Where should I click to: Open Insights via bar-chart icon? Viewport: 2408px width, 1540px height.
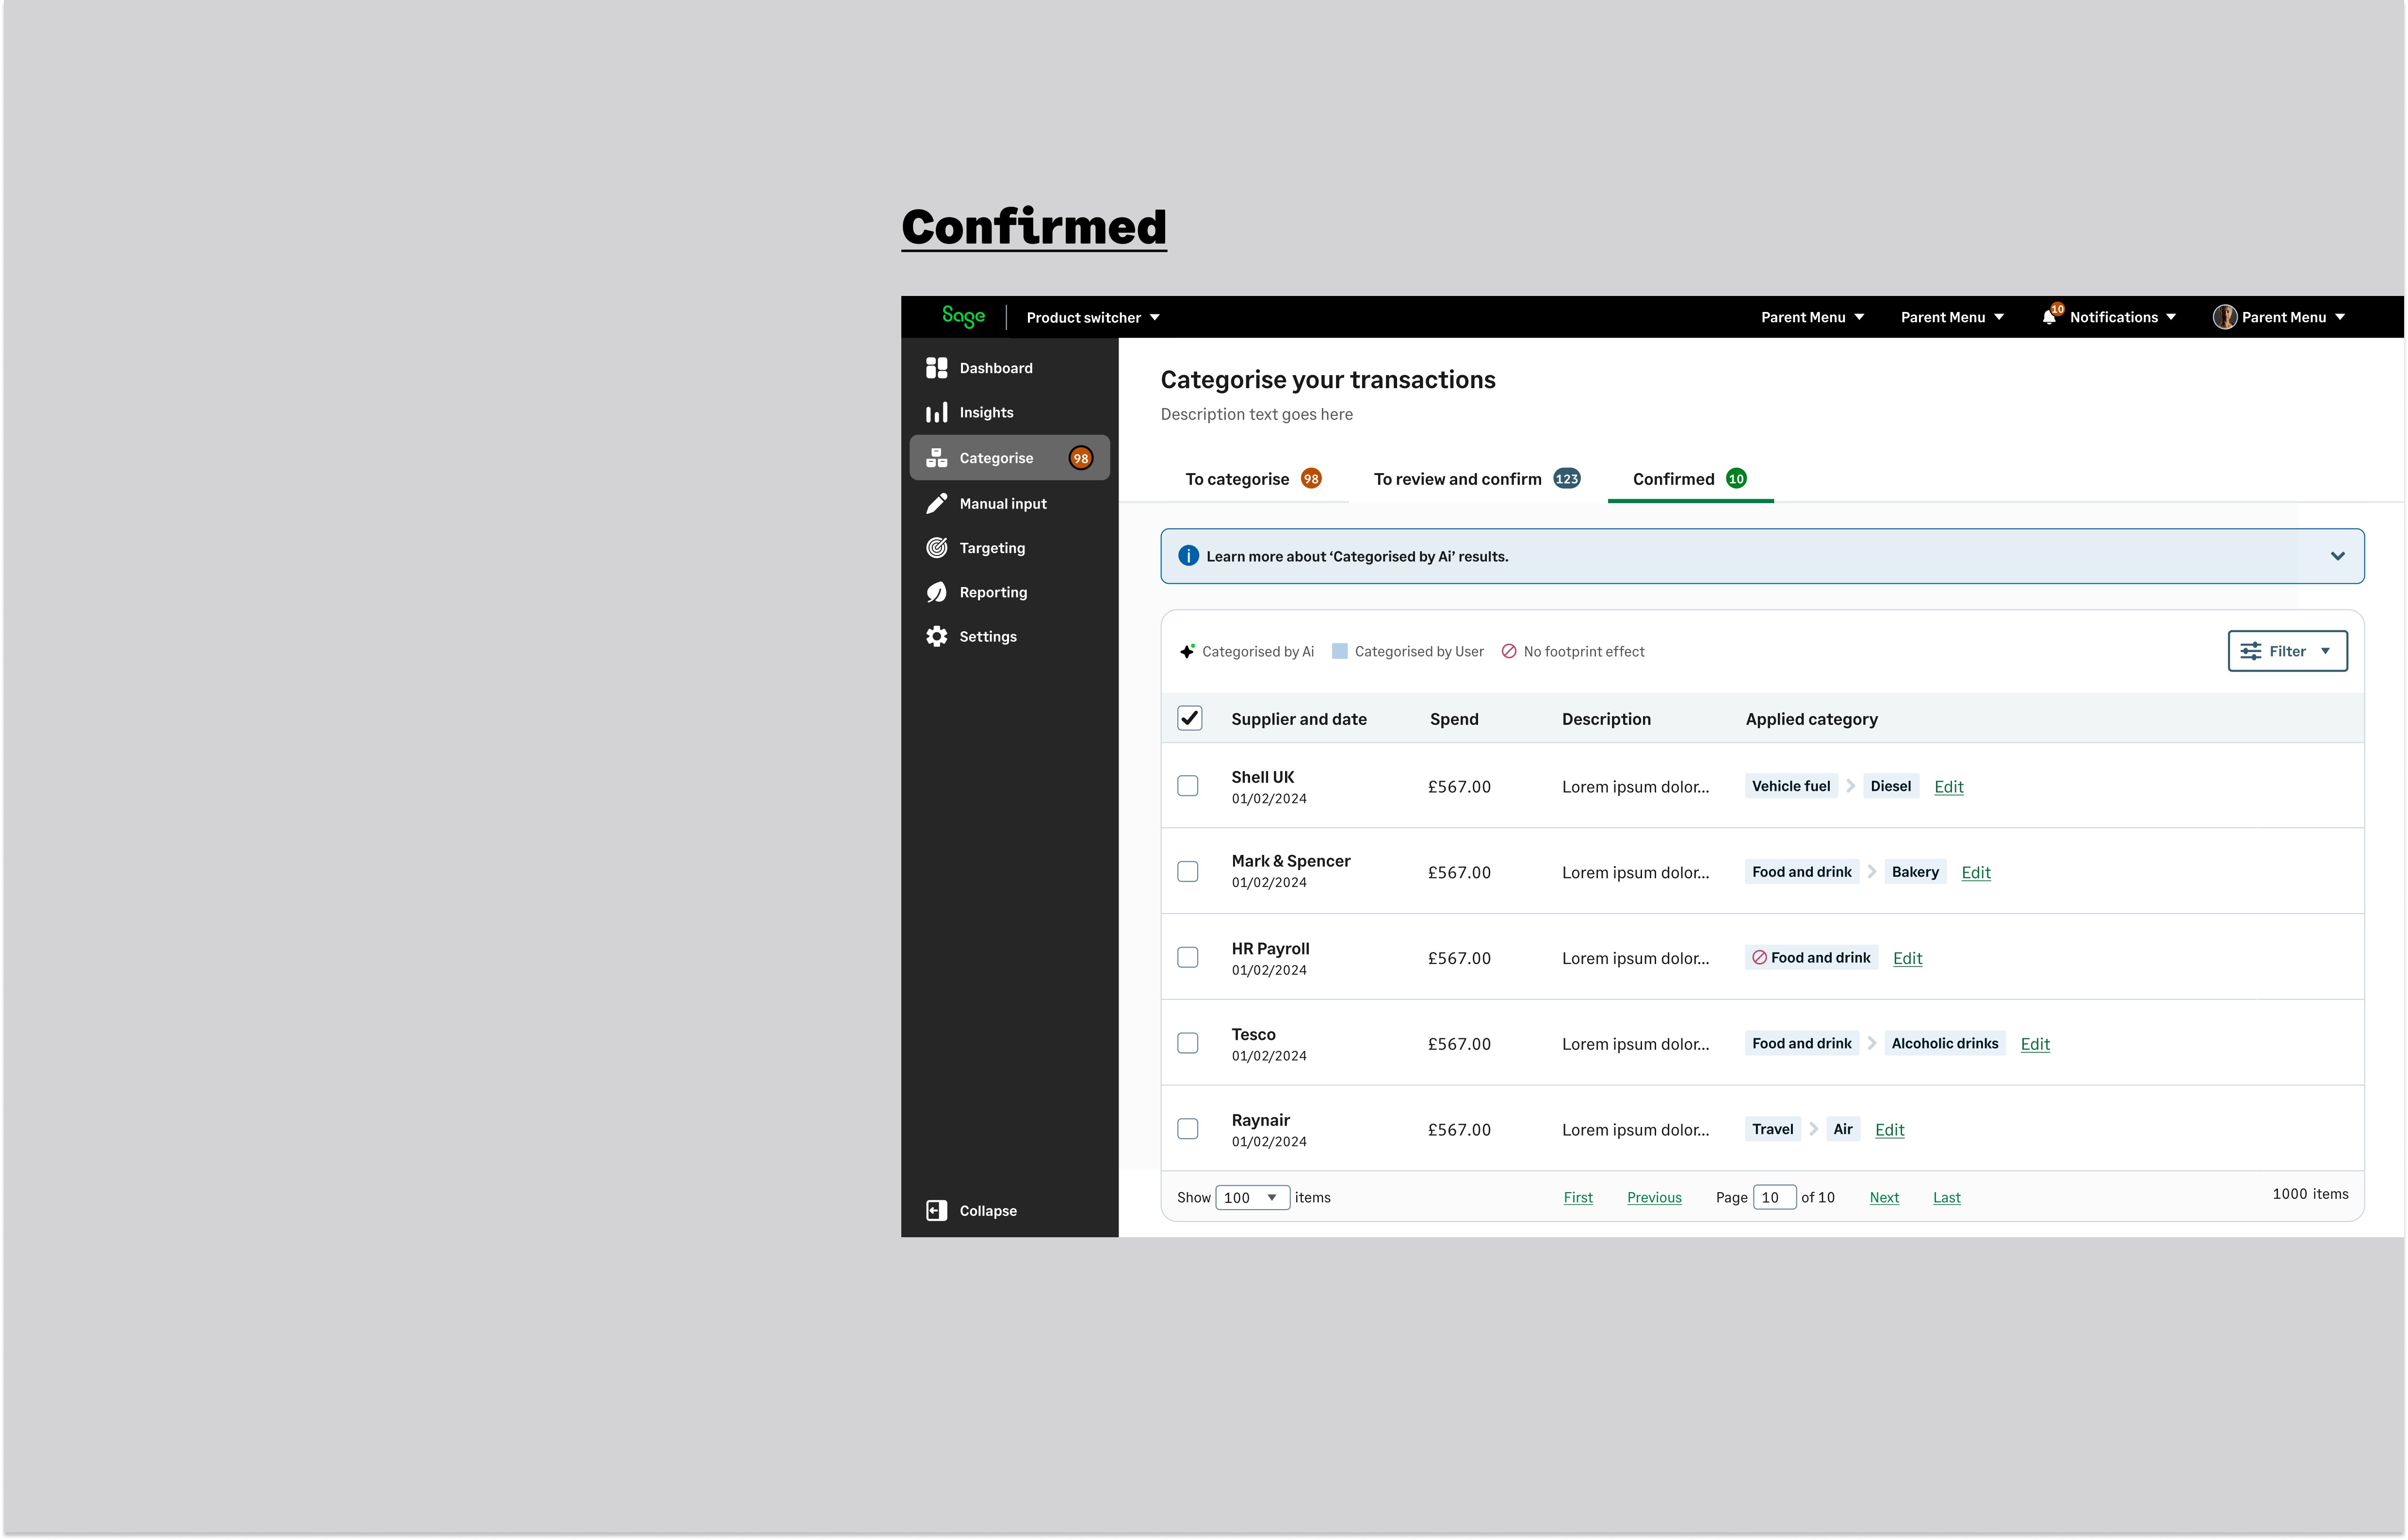(x=936, y=413)
